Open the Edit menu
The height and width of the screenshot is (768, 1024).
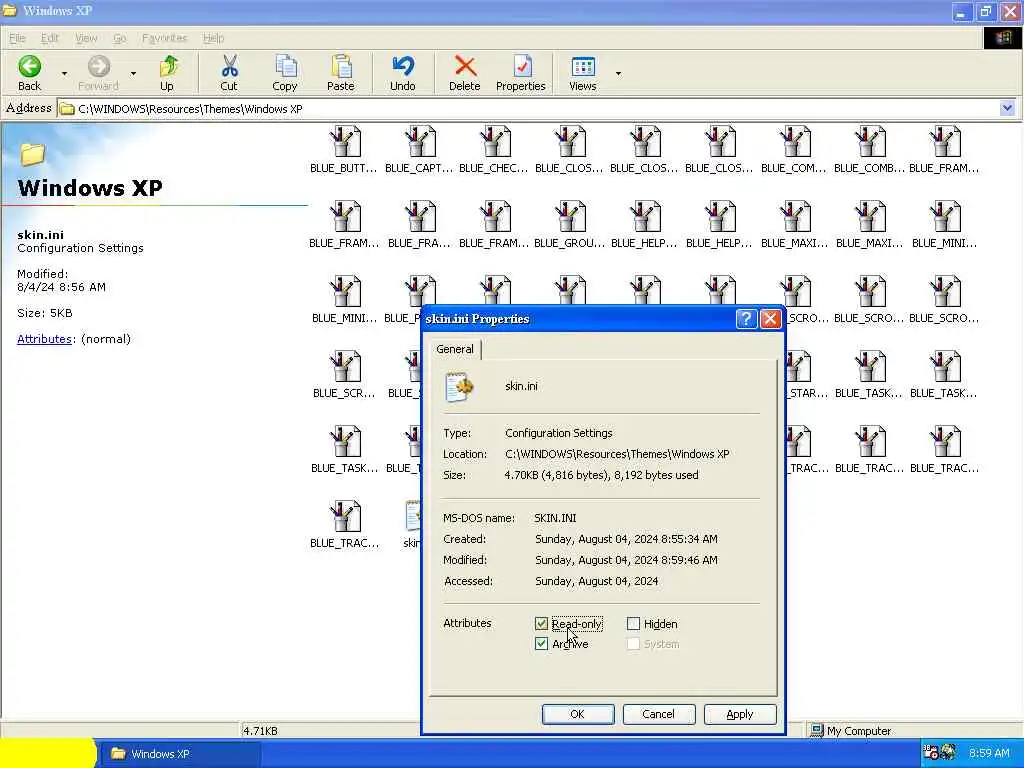(50, 38)
